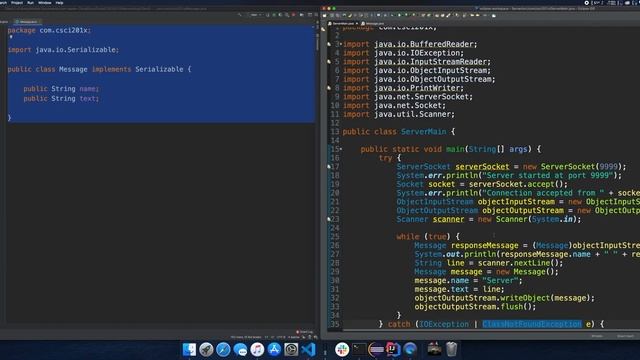Open Slack from the dock
The width and height of the screenshot is (640, 360).
pyautogui.click(x=342, y=349)
